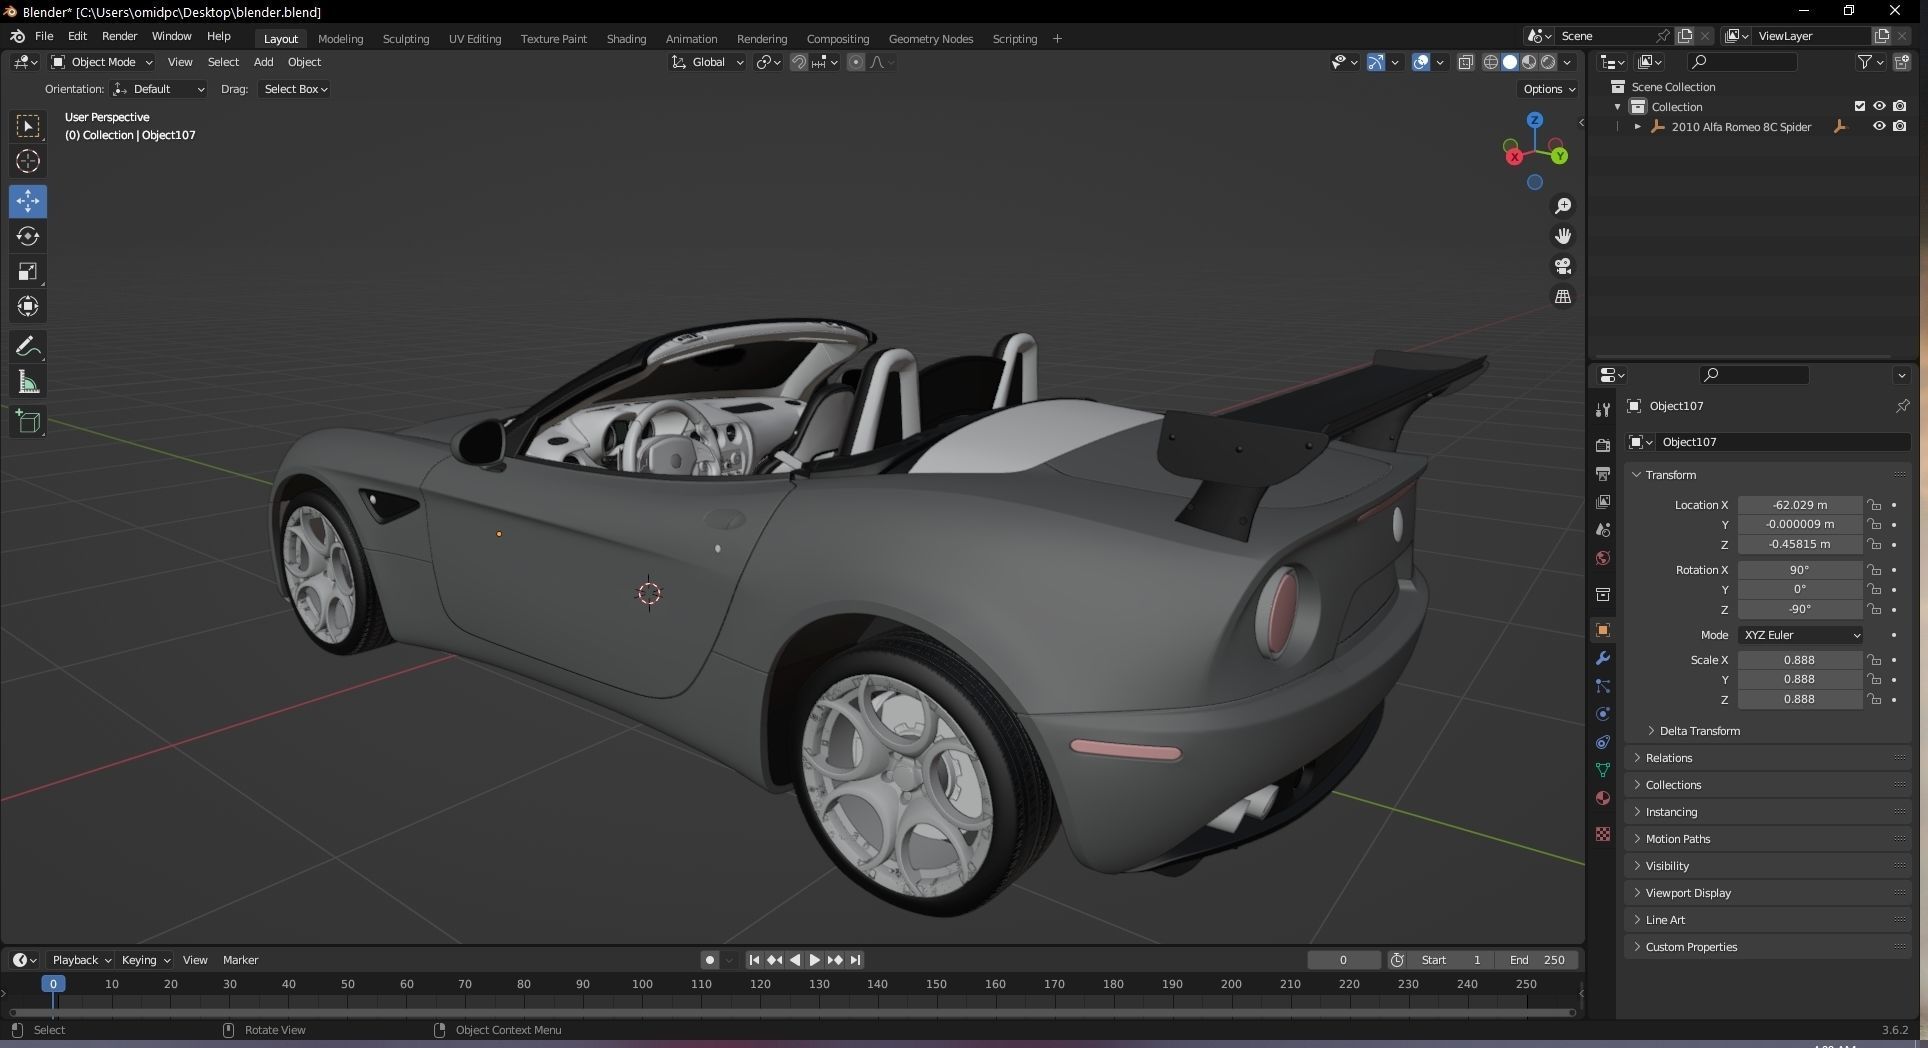The image size is (1928, 1048).
Task: Select the Cursor tool
Action: (28, 161)
